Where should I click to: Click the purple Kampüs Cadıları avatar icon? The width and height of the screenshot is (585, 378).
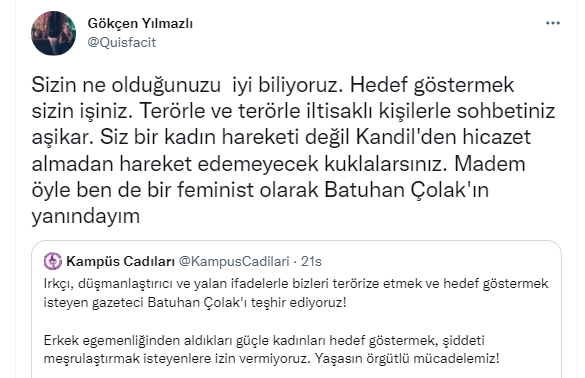click(x=53, y=261)
